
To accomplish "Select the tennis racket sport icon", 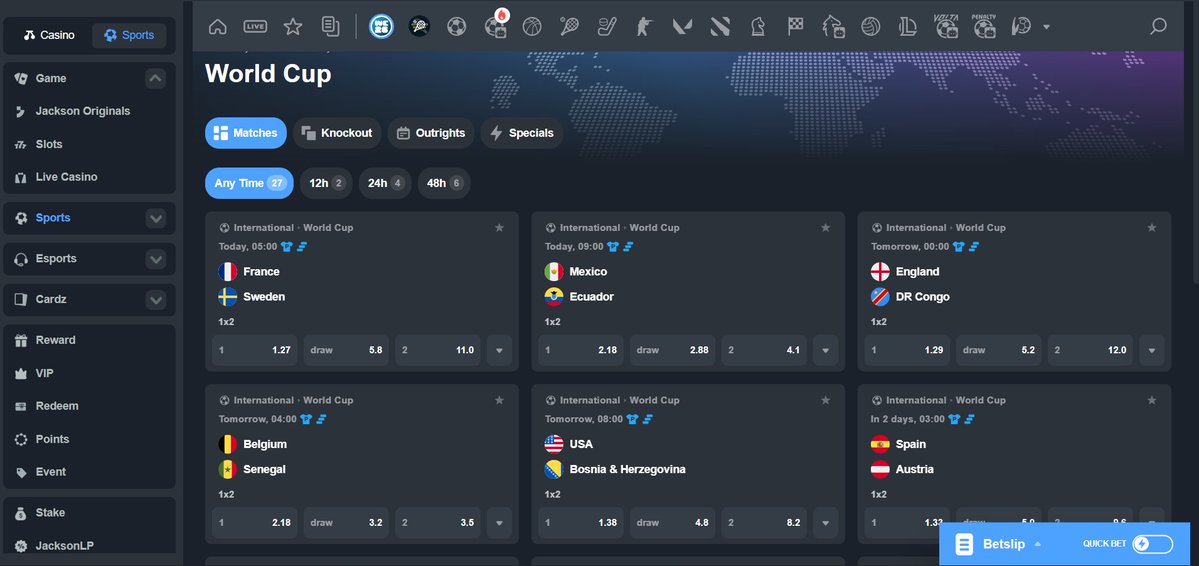I will (x=570, y=27).
